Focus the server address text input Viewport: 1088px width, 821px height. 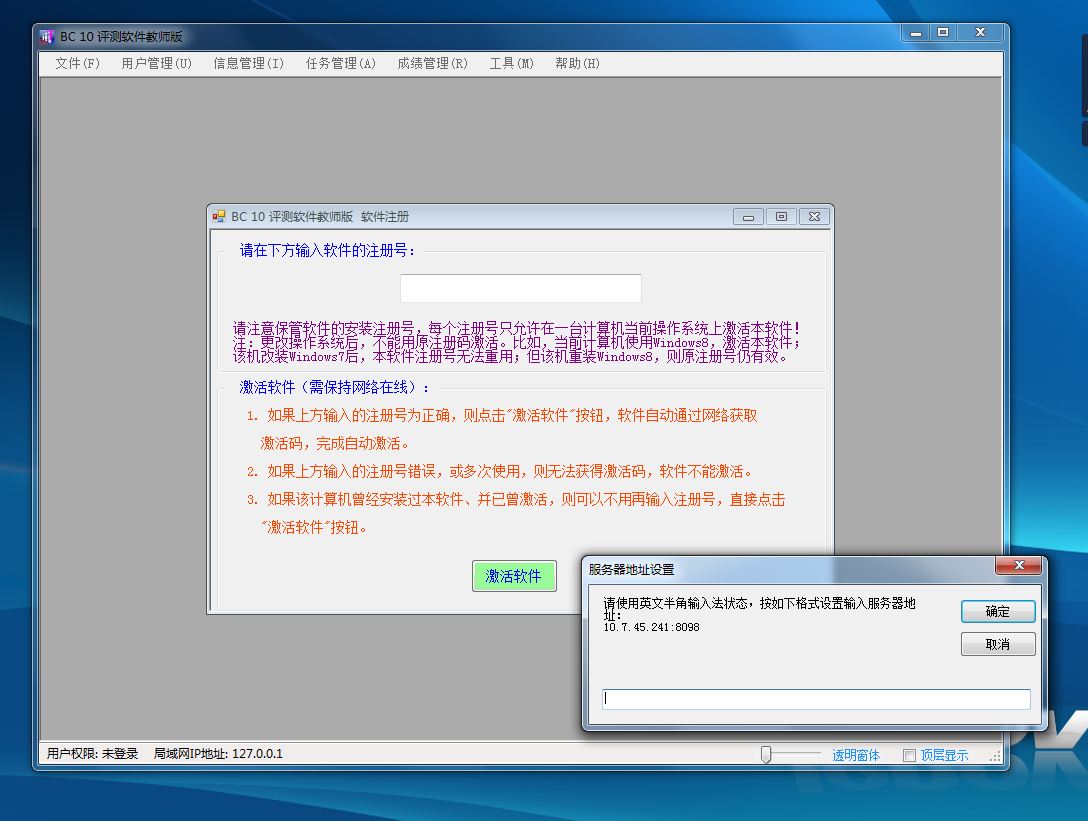pyautogui.click(x=816, y=699)
